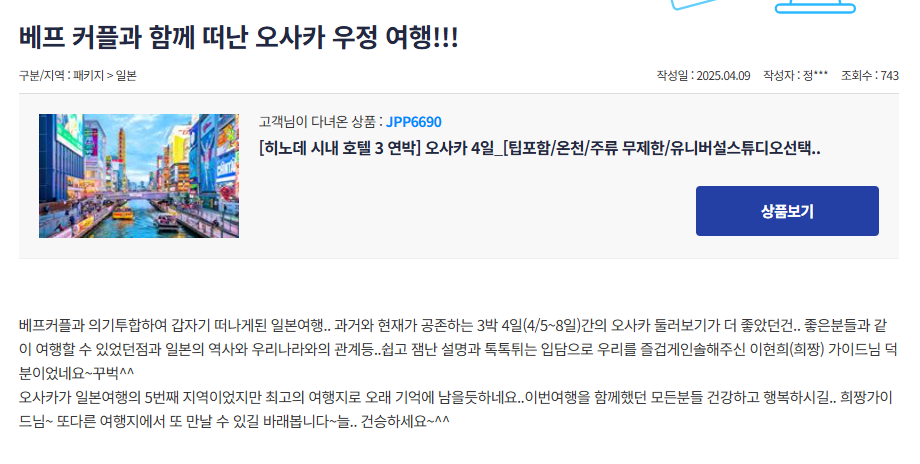Image resolution: width=920 pixels, height=464 pixels.
Task: Click the blue monitor illustration icon at top
Action: pos(816,6)
